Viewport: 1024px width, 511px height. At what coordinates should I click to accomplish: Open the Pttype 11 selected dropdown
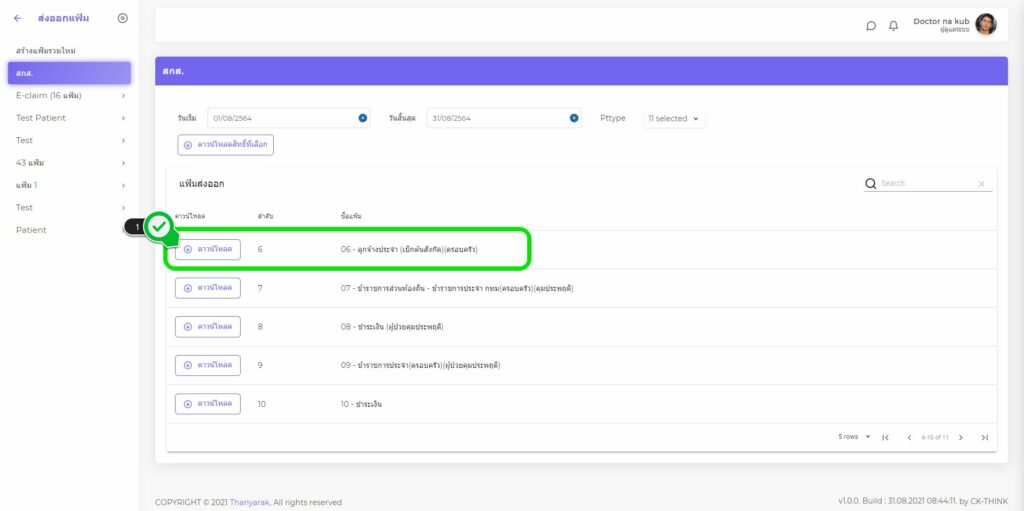tap(674, 118)
